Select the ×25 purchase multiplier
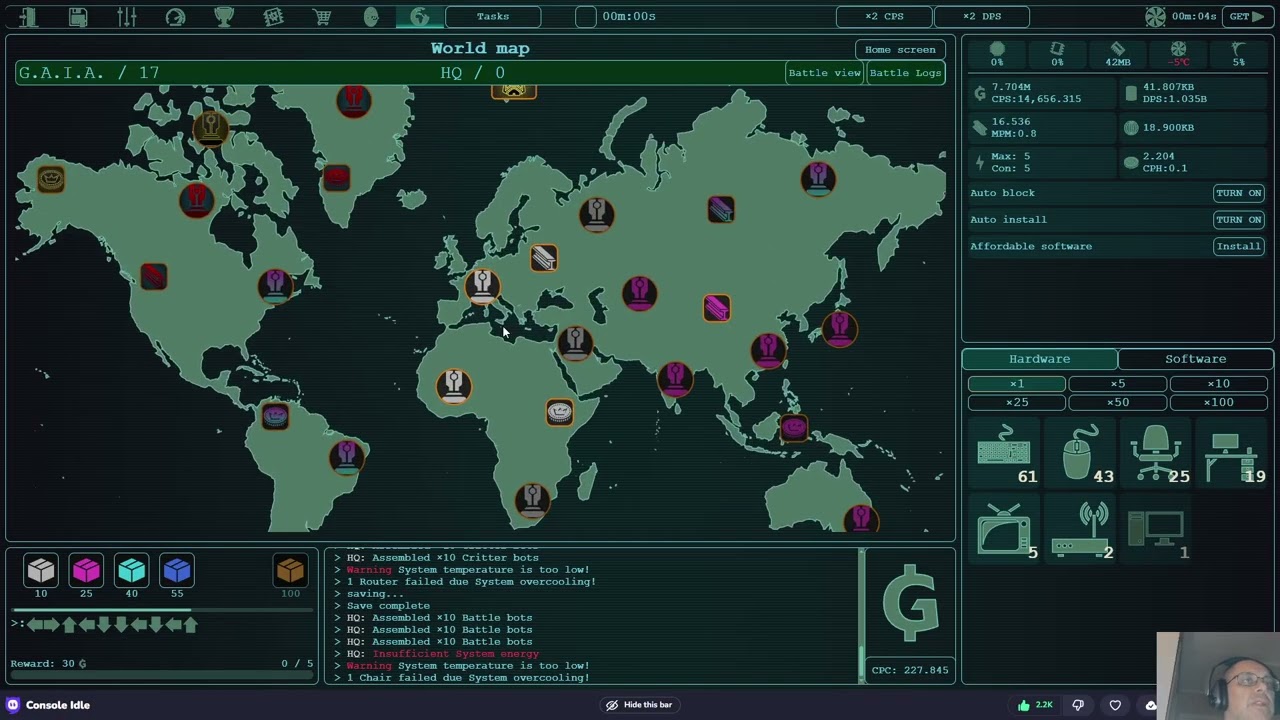The width and height of the screenshot is (1280, 720). pyautogui.click(x=1017, y=402)
